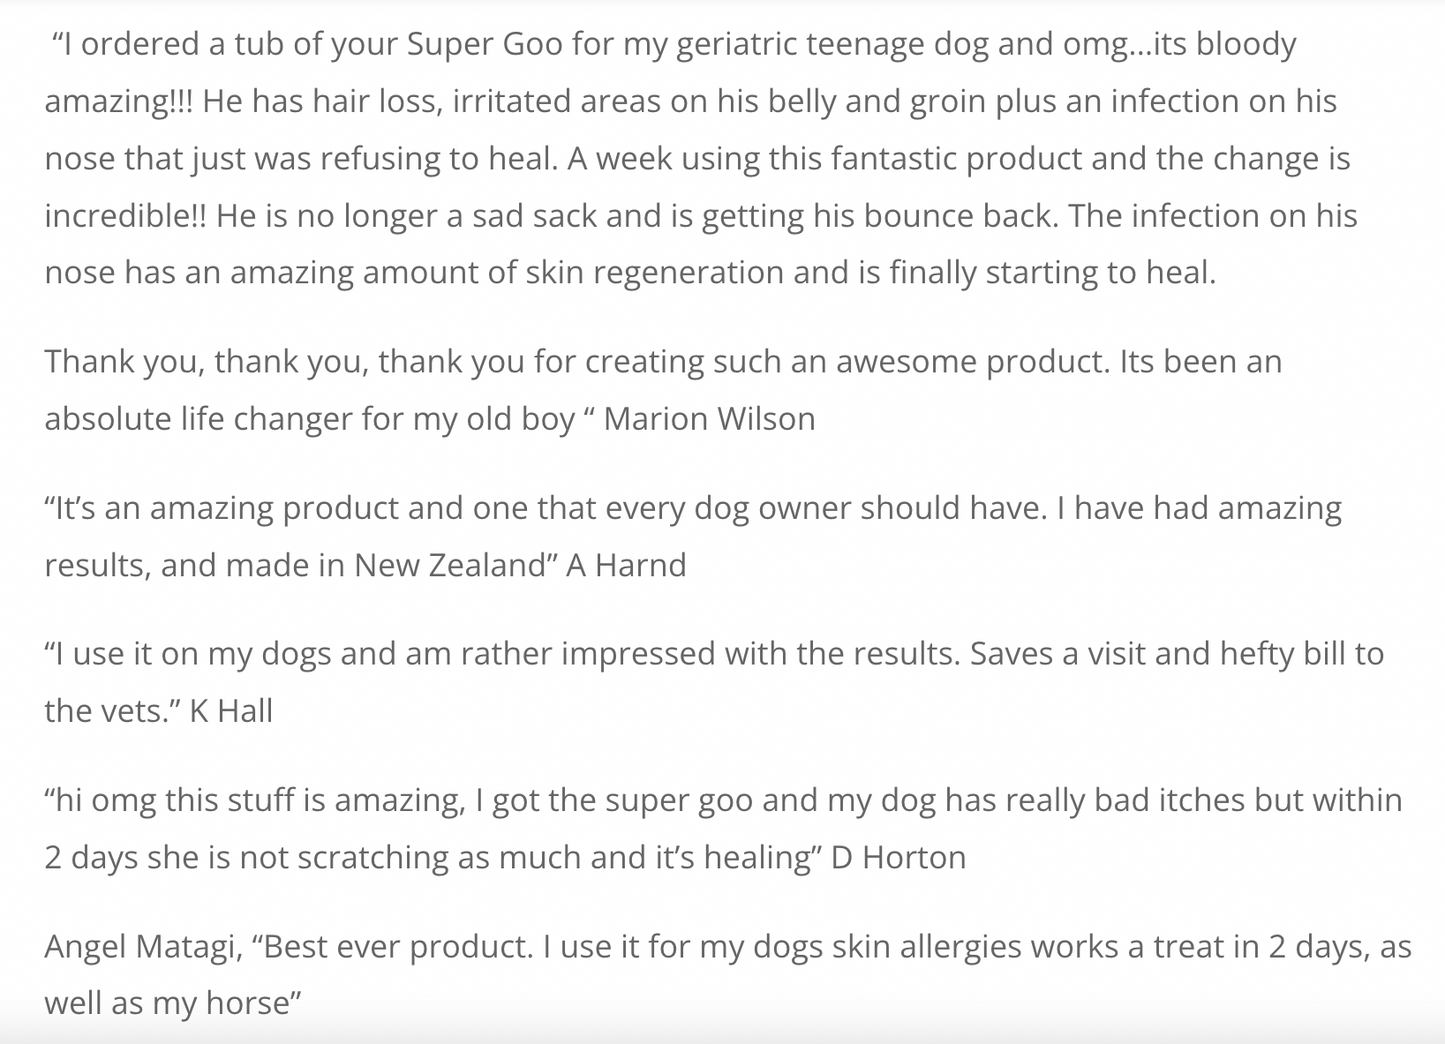The width and height of the screenshot is (1445, 1044).
Task: Click the reviewer name Marion Wilson
Action: [x=709, y=418]
